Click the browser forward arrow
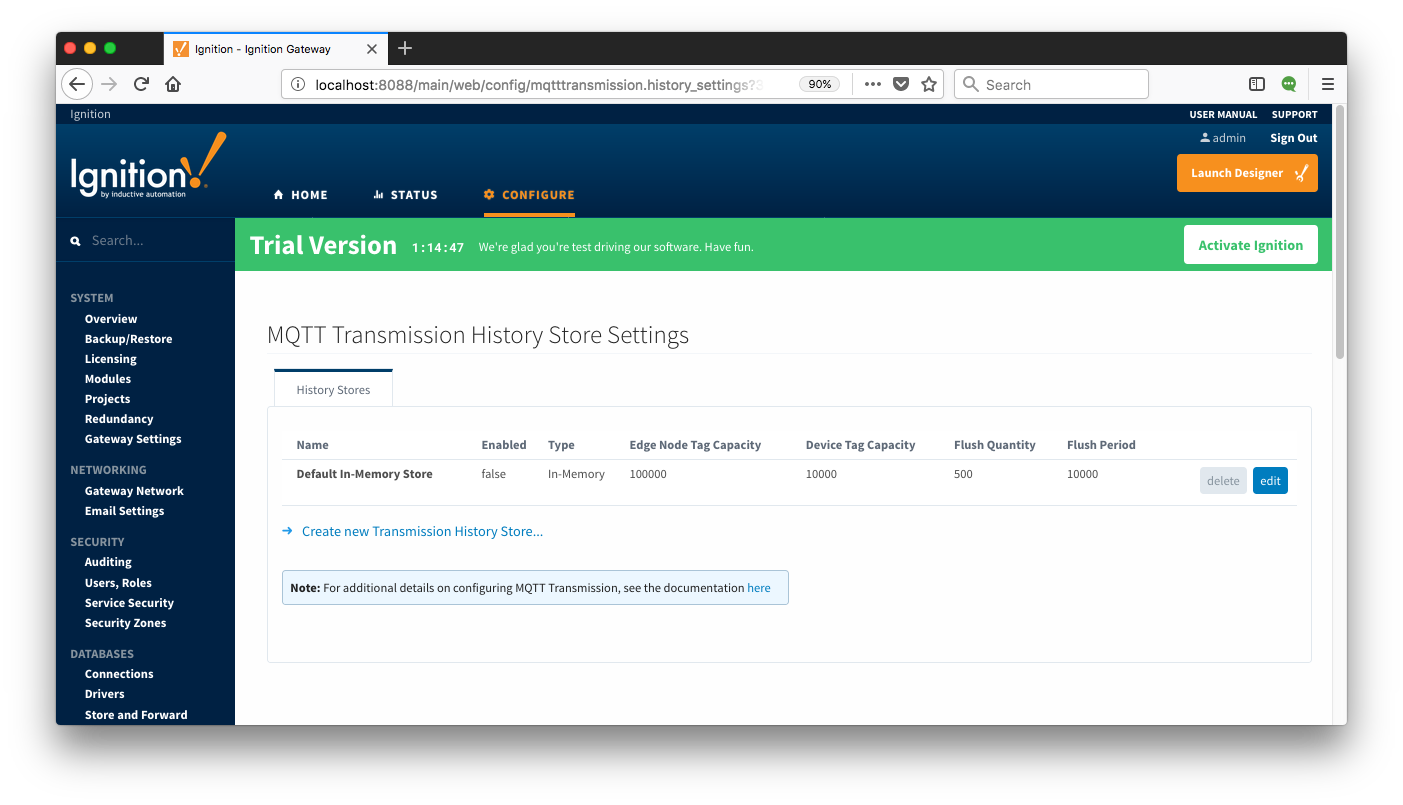This screenshot has width=1403, height=805. [x=109, y=84]
